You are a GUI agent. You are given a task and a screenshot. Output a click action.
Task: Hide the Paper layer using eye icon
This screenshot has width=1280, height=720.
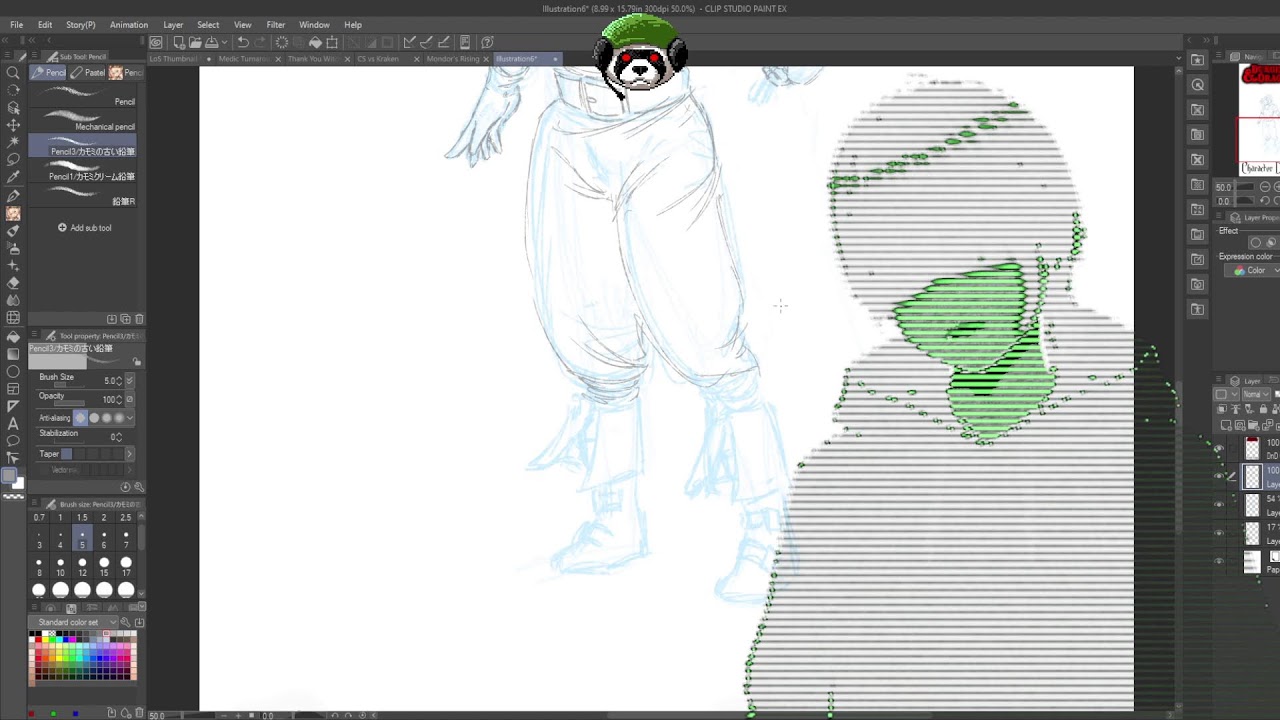(x=1218, y=562)
